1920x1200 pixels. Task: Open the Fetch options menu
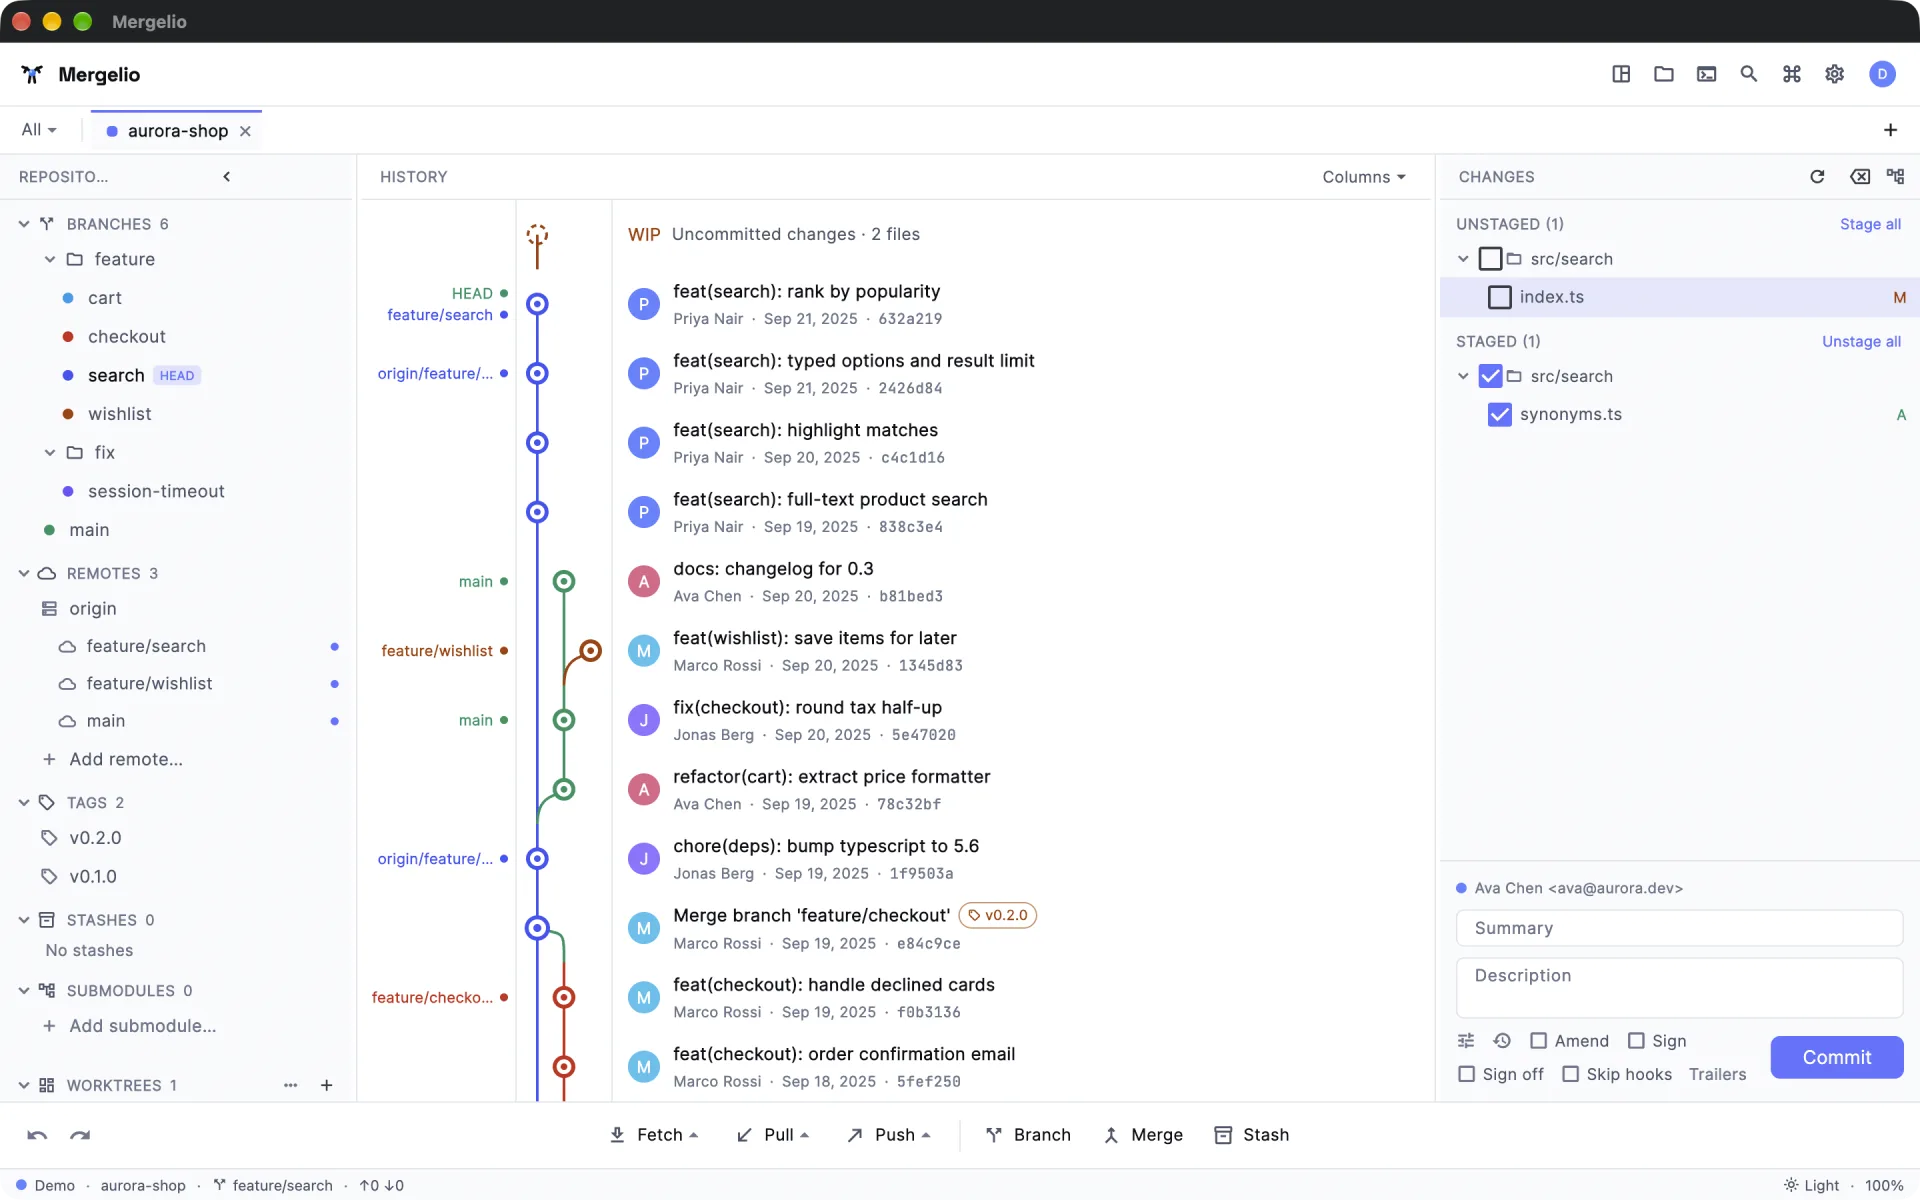click(x=694, y=1135)
